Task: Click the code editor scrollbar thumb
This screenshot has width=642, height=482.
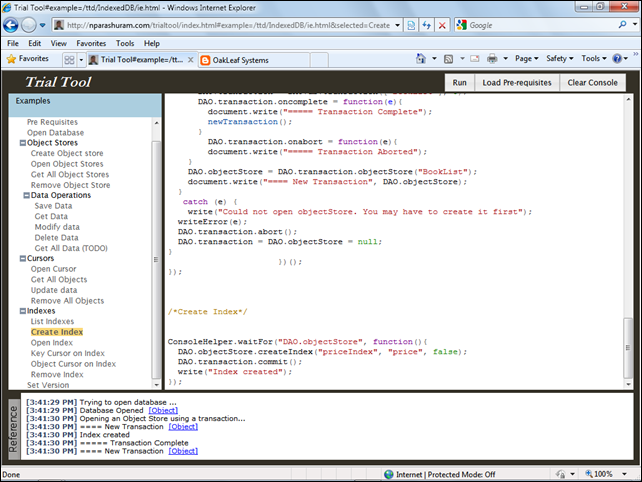Action: (628, 348)
